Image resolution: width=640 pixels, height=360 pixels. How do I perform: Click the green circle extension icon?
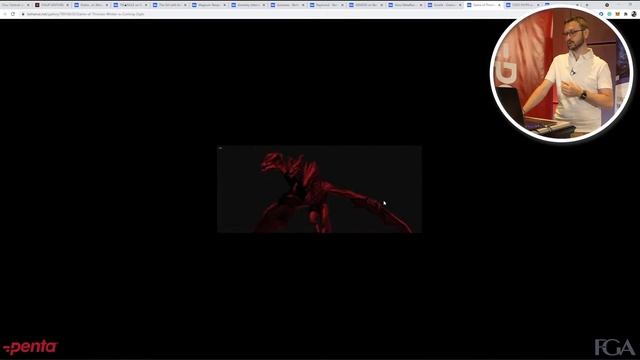click(609, 14)
